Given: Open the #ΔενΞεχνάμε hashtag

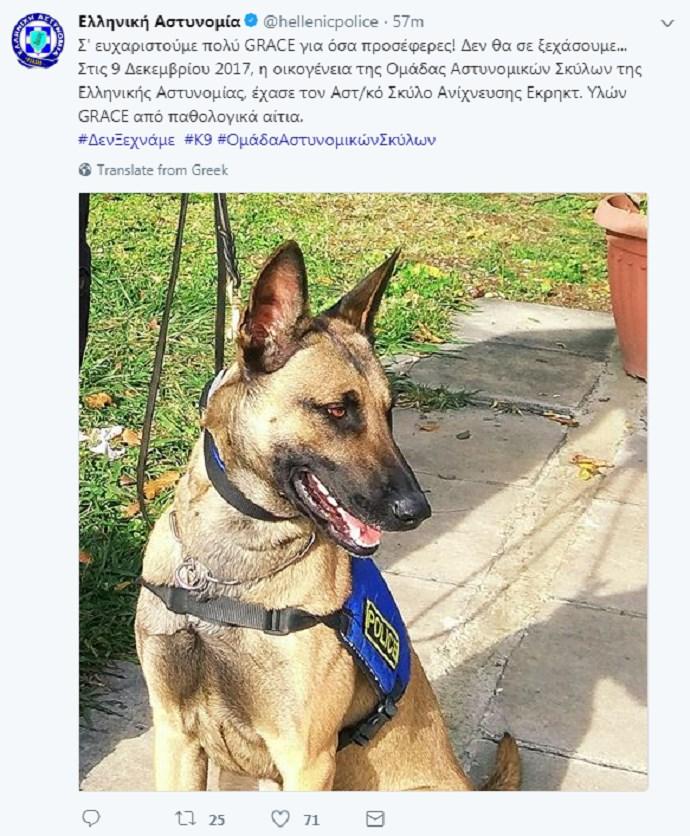Looking at the screenshot, I should tap(126, 140).
